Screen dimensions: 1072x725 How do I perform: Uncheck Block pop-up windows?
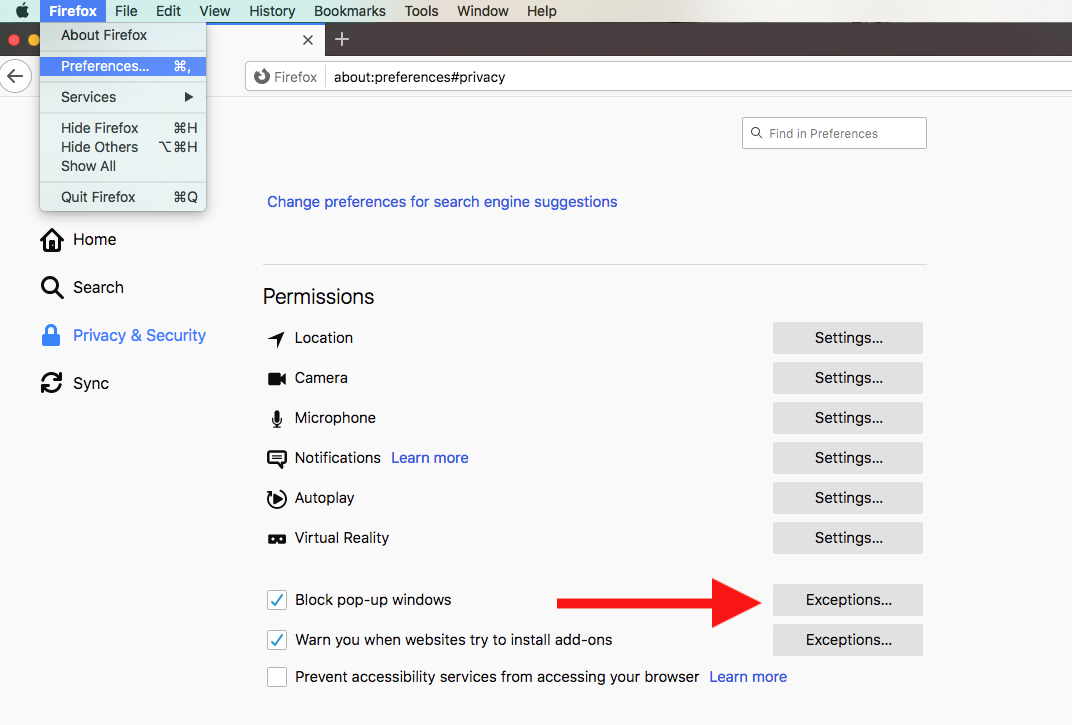(x=277, y=600)
